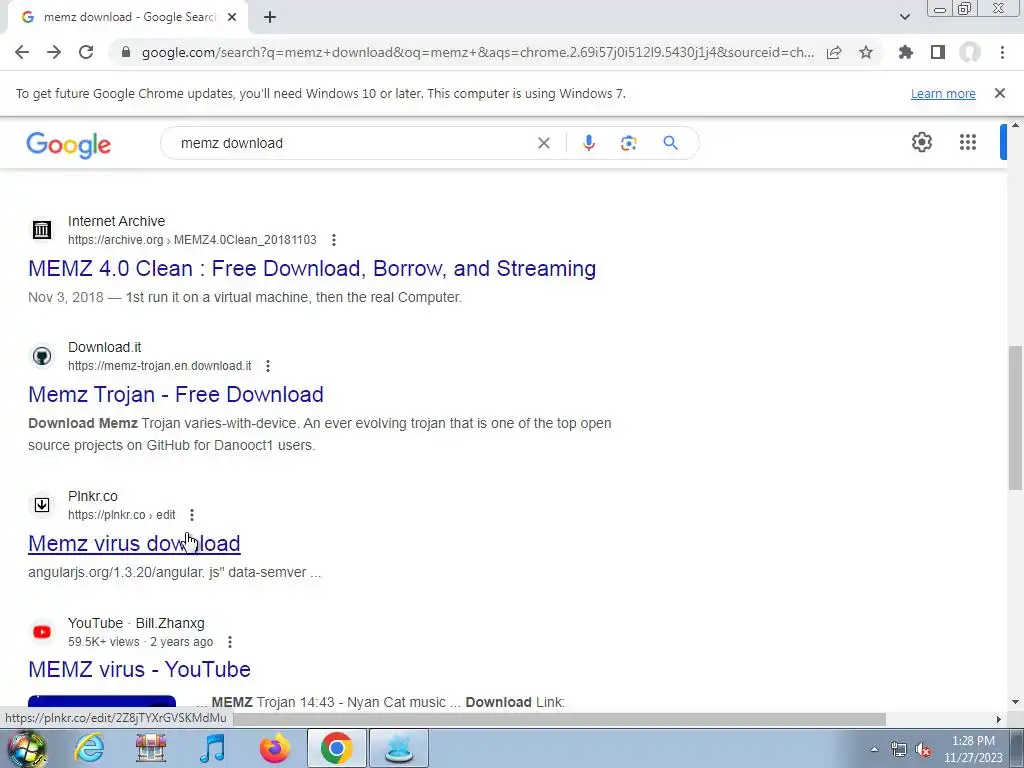Click the archive.org MEMZ4.0Clean URL text
The height and width of the screenshot is (768, 1024).
coord(192,240)
